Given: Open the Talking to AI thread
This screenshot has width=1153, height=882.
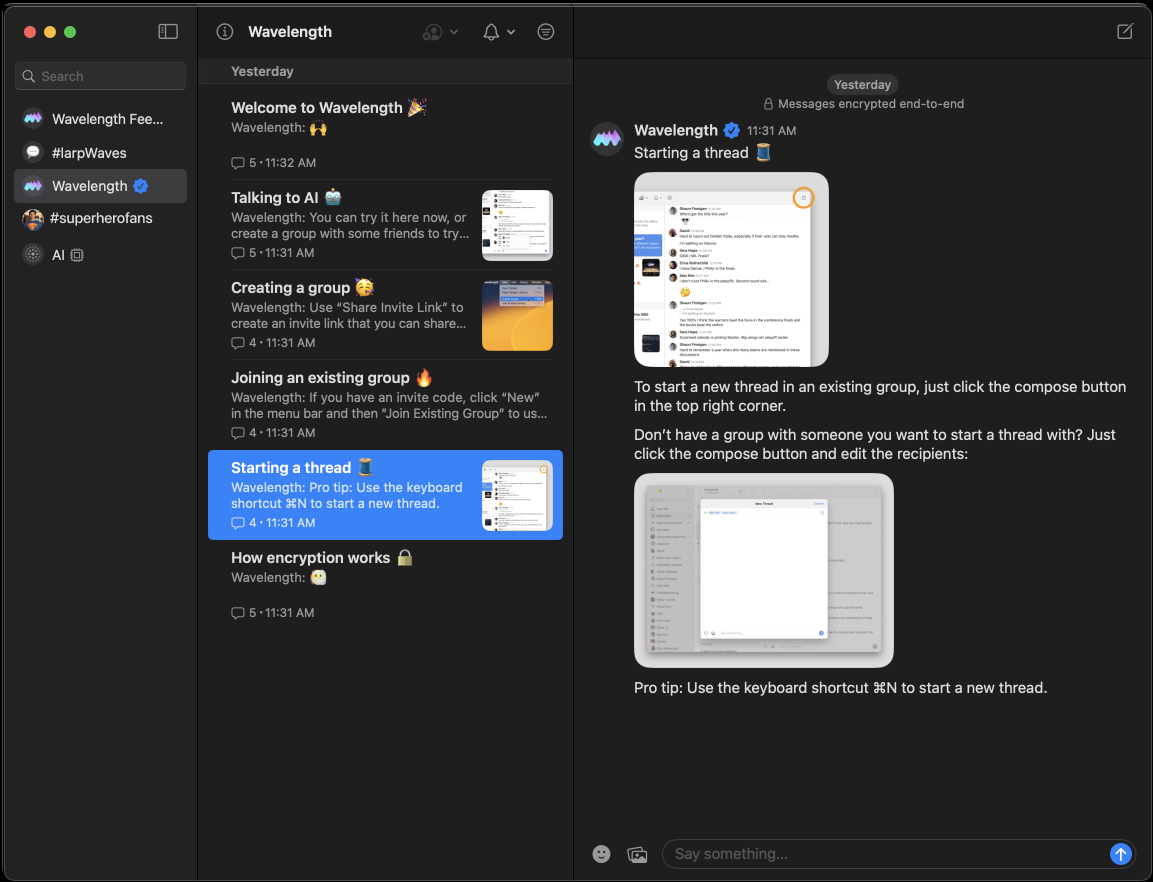Looking at the screenshot, I should click(385, 224).
